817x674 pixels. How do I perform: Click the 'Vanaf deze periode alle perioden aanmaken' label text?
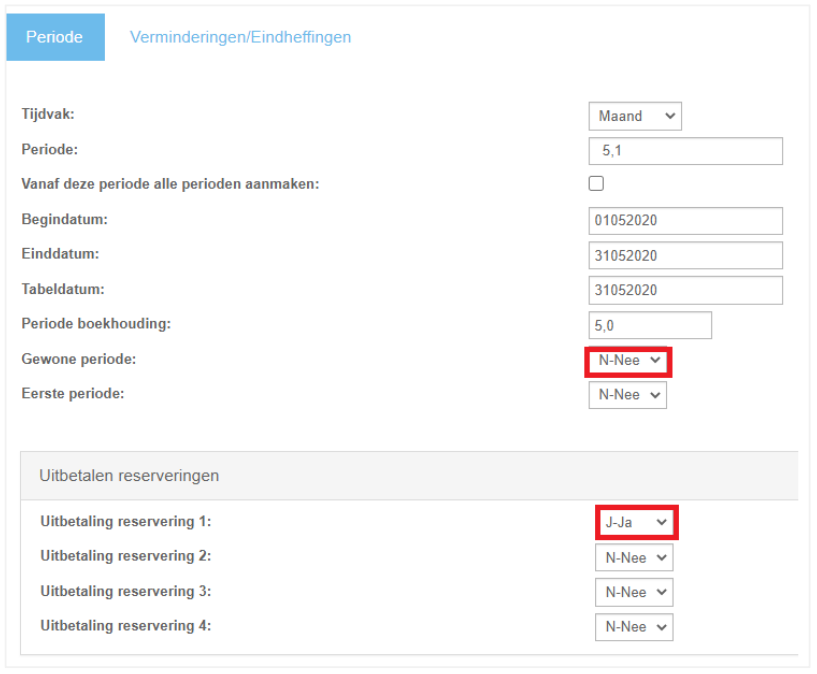tap(170, 184)
